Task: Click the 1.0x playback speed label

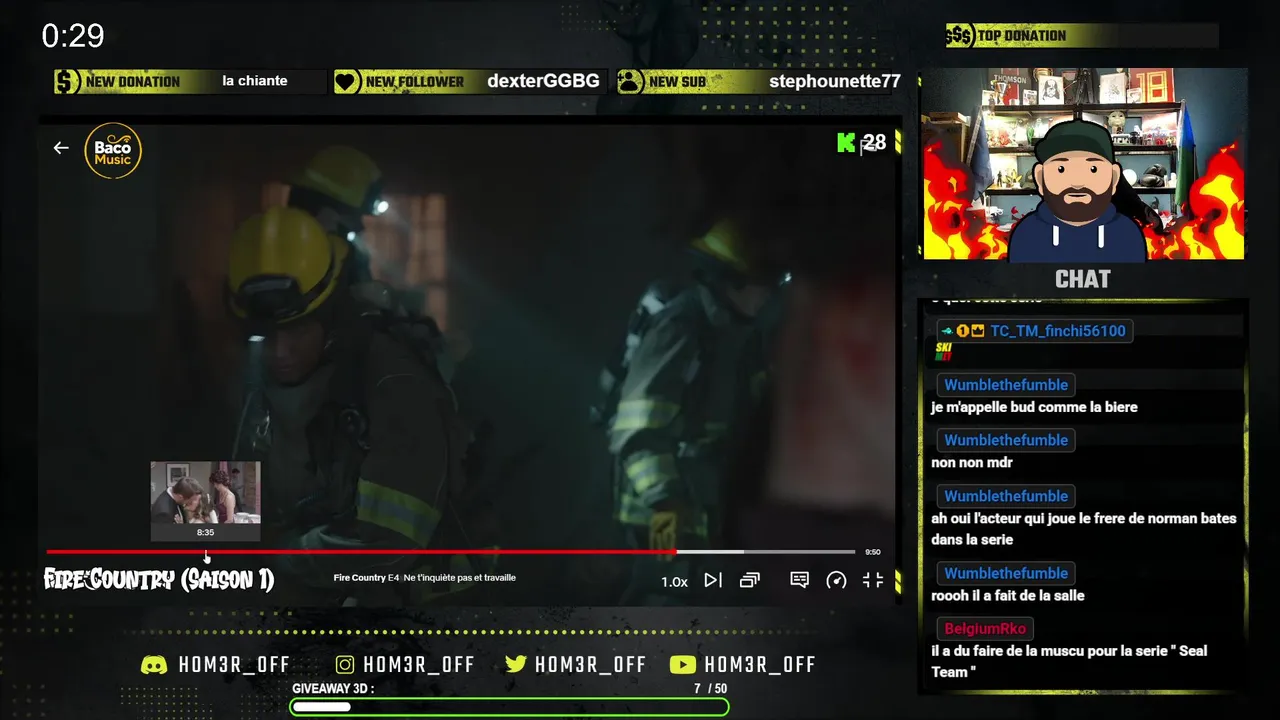Action: pyautogui.click(x=674, y=581)
